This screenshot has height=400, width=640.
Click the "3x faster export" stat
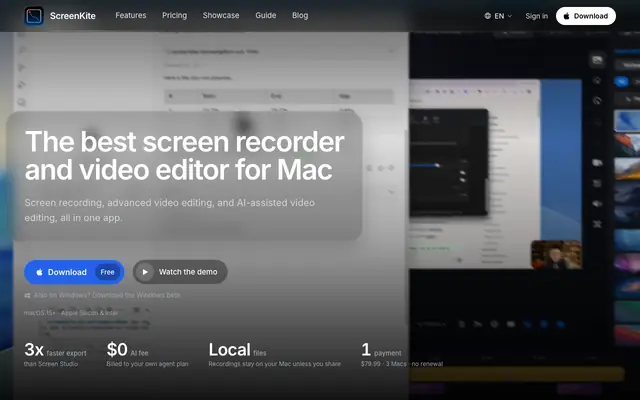55,350
